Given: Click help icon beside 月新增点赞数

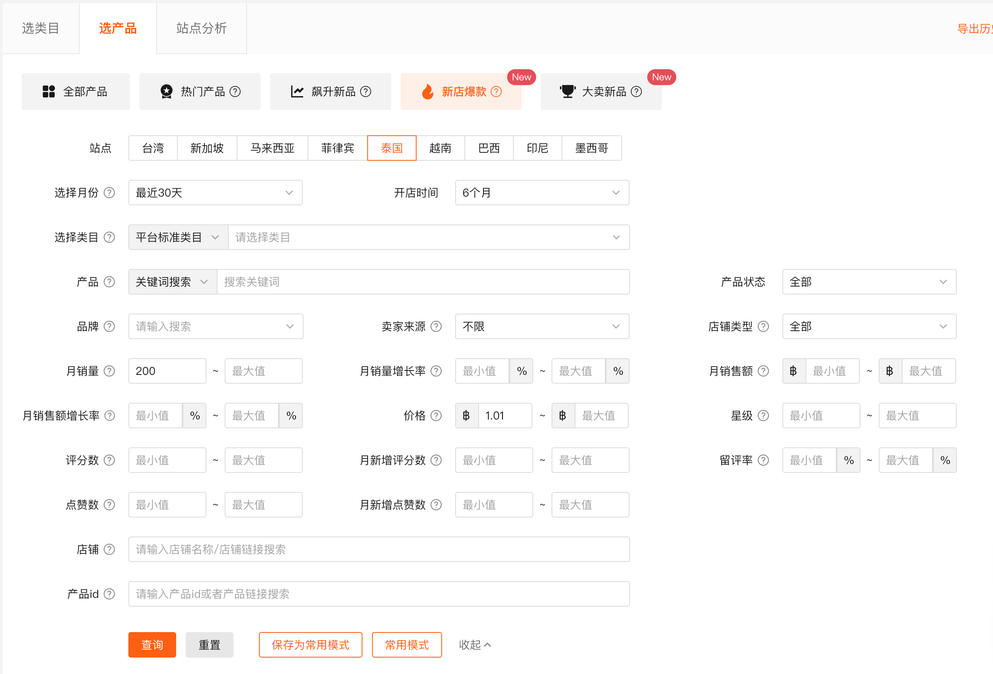Looking at the screenshot, I should click(x=436, y=505).
